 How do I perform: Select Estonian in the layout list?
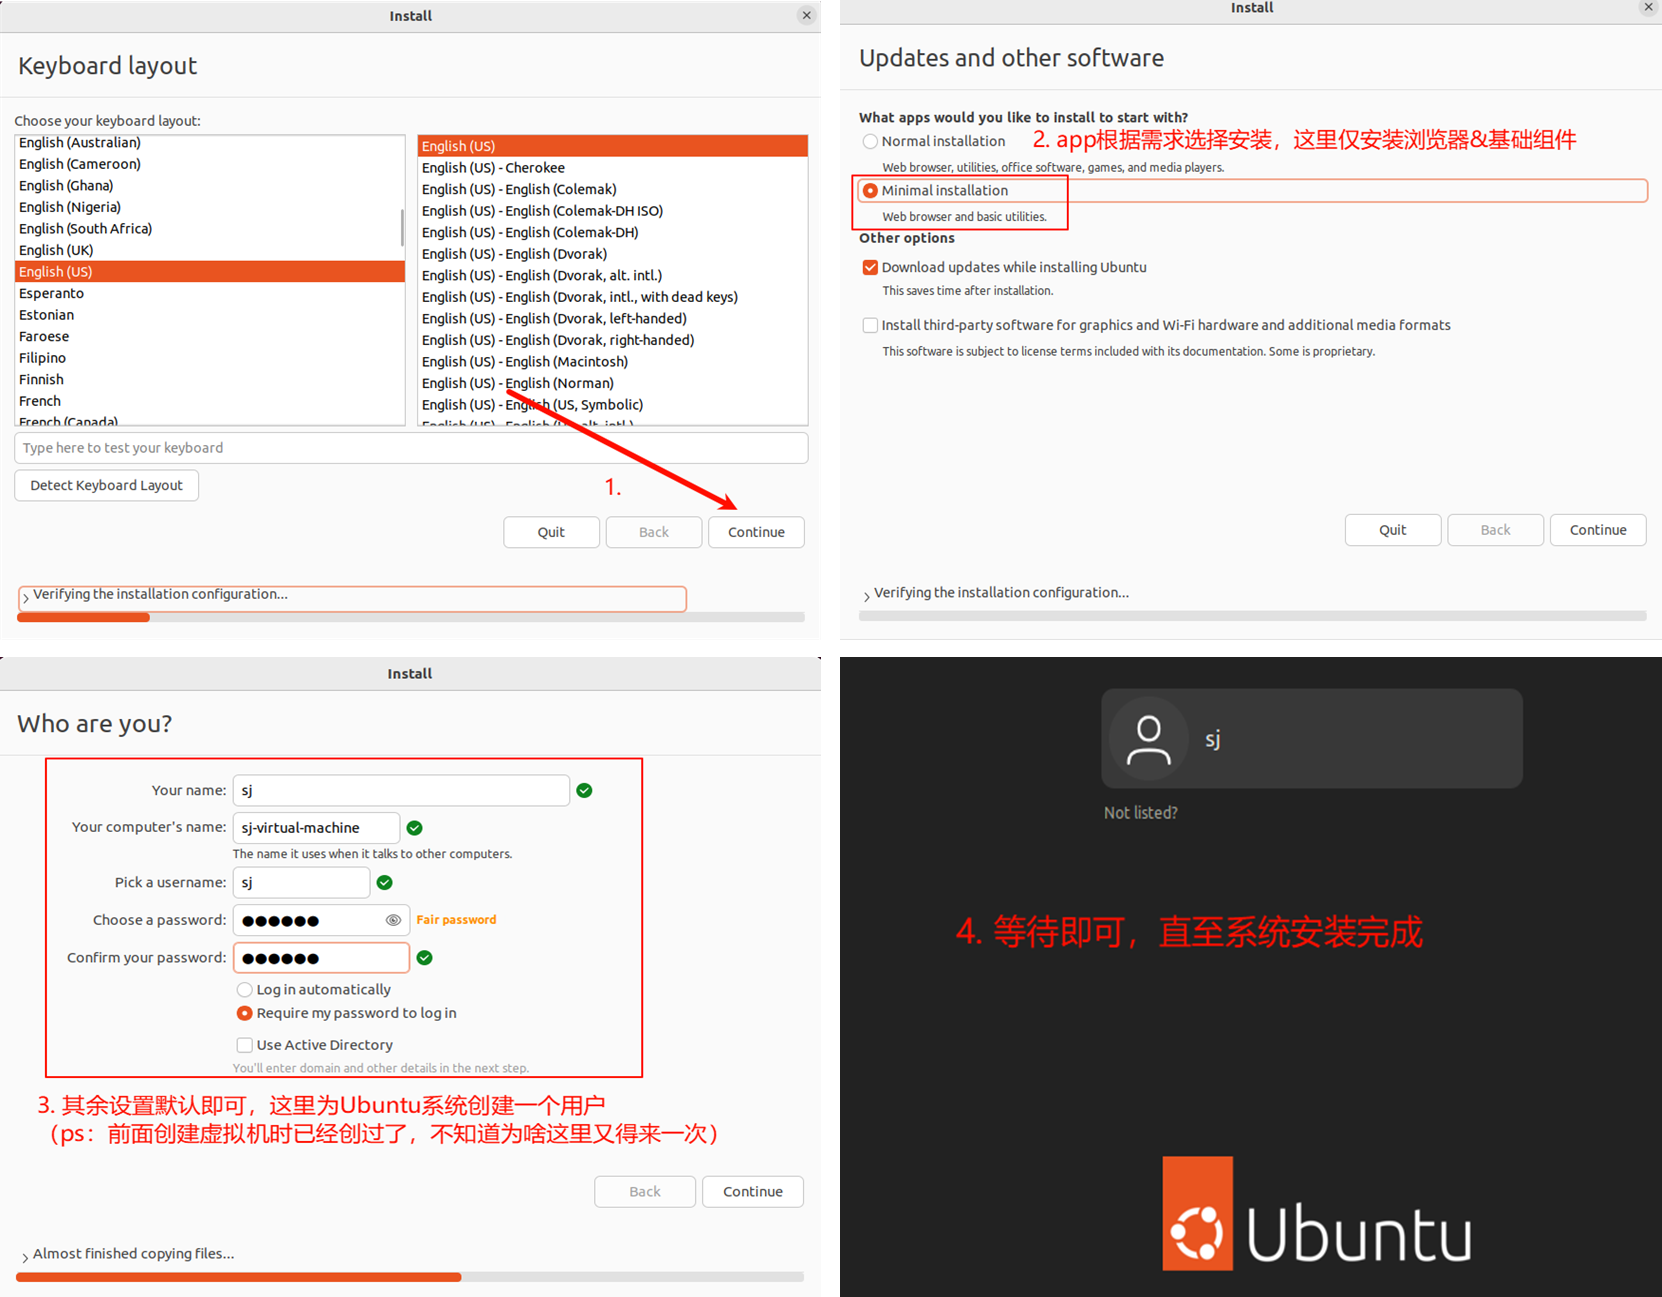(210, 315)
